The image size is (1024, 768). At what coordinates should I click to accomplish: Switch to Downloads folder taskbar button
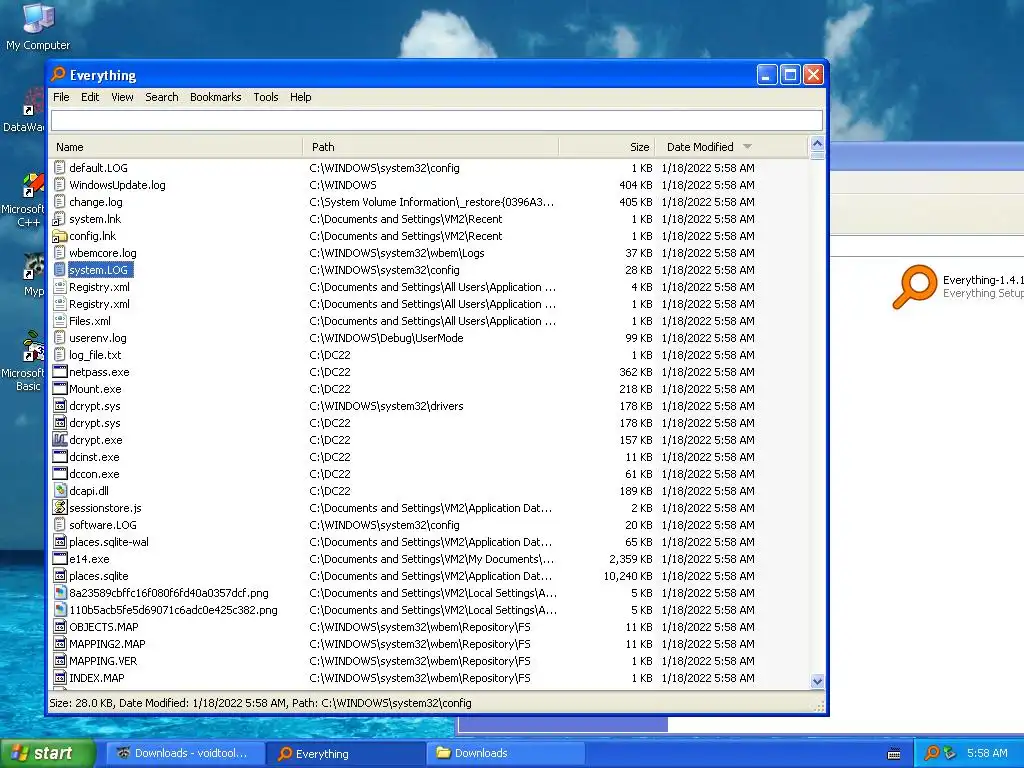click(x=503, y=753)
